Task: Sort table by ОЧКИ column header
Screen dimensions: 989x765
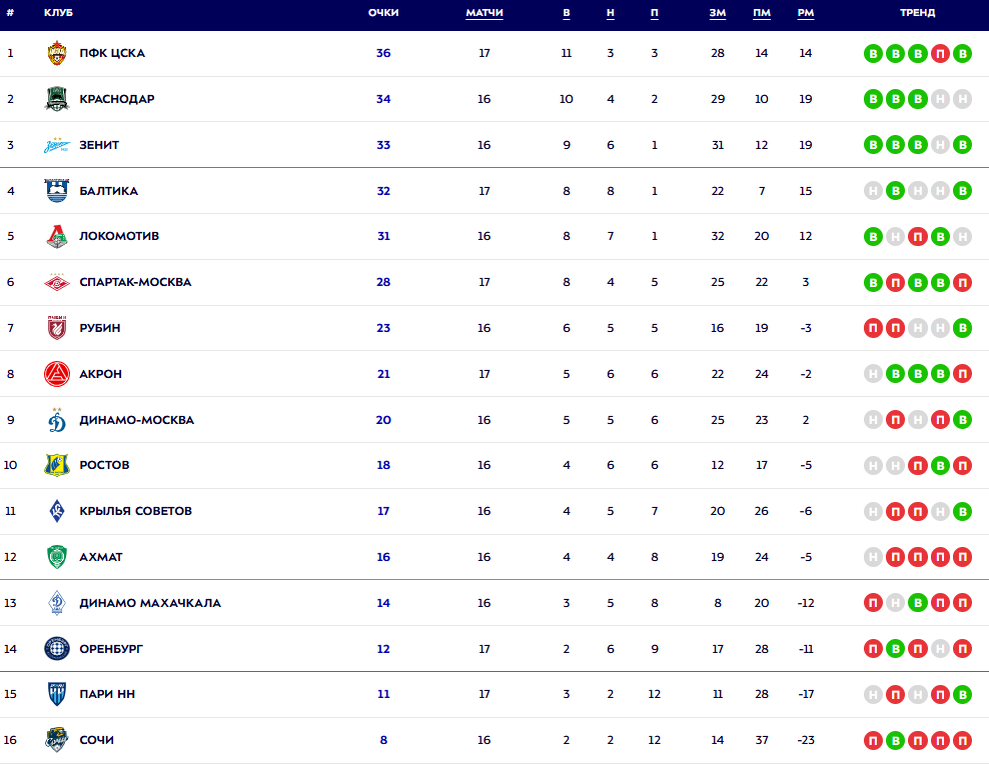Action: click(383, 13)
